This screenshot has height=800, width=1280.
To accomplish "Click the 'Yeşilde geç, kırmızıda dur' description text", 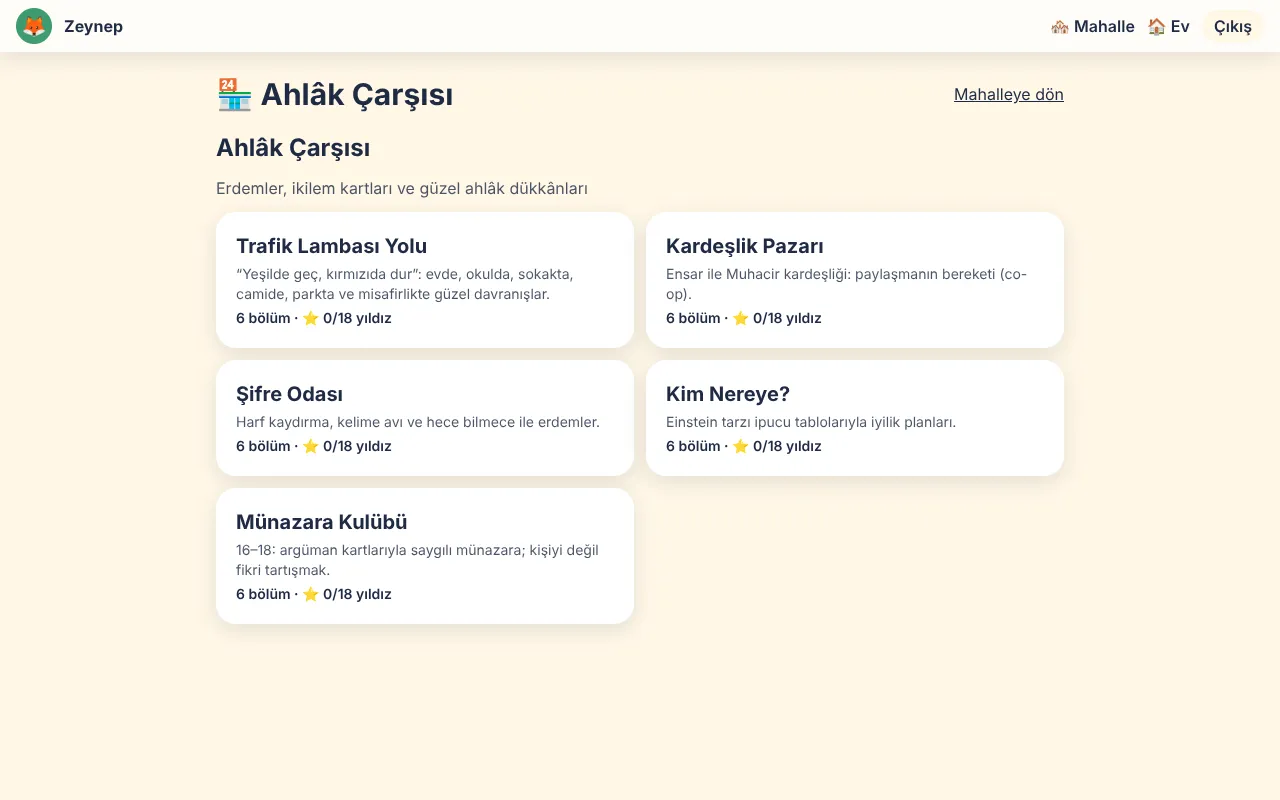I will tap(405, 284).
